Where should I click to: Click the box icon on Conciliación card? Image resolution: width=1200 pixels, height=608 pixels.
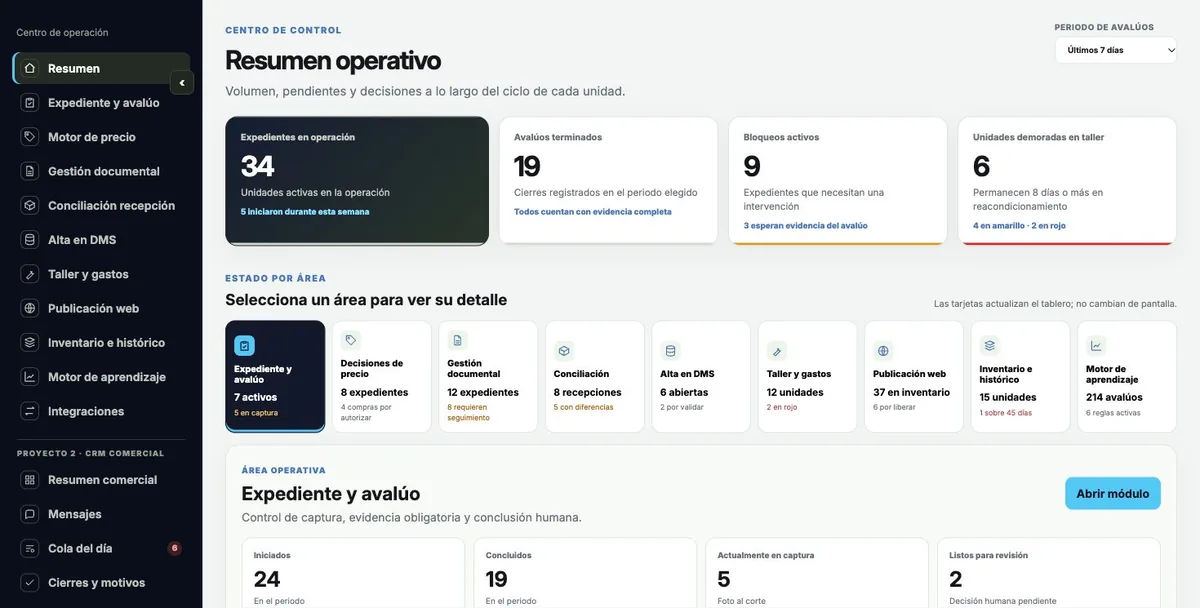point(564,351)
